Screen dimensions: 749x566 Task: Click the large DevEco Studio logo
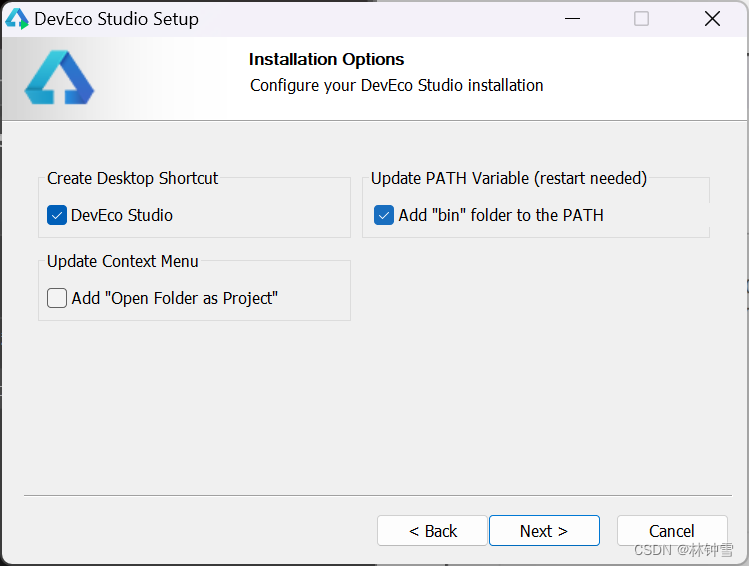point(59,77)
